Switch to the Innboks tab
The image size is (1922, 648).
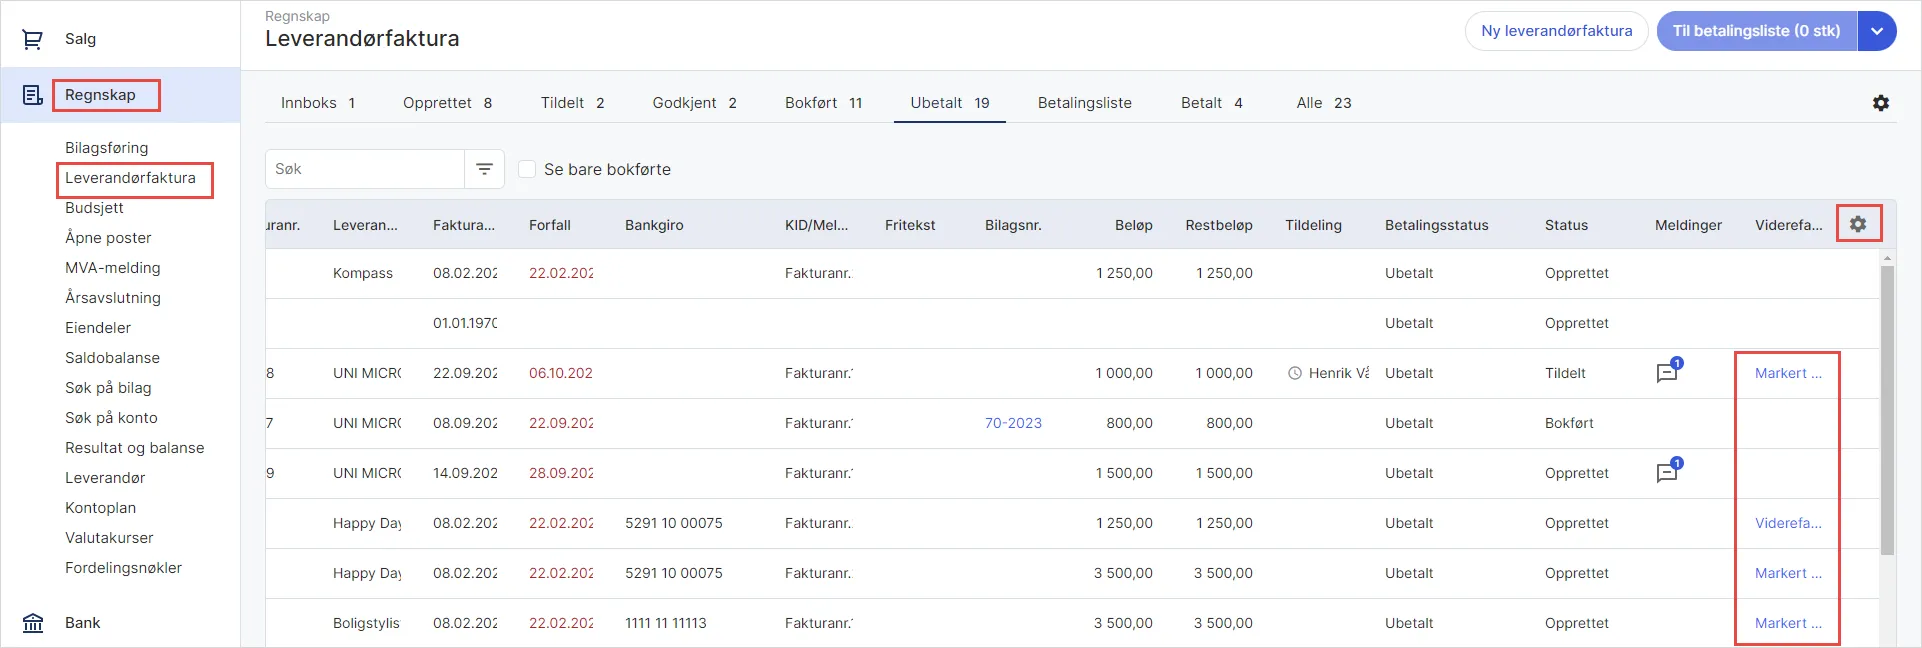click(317, 103)
